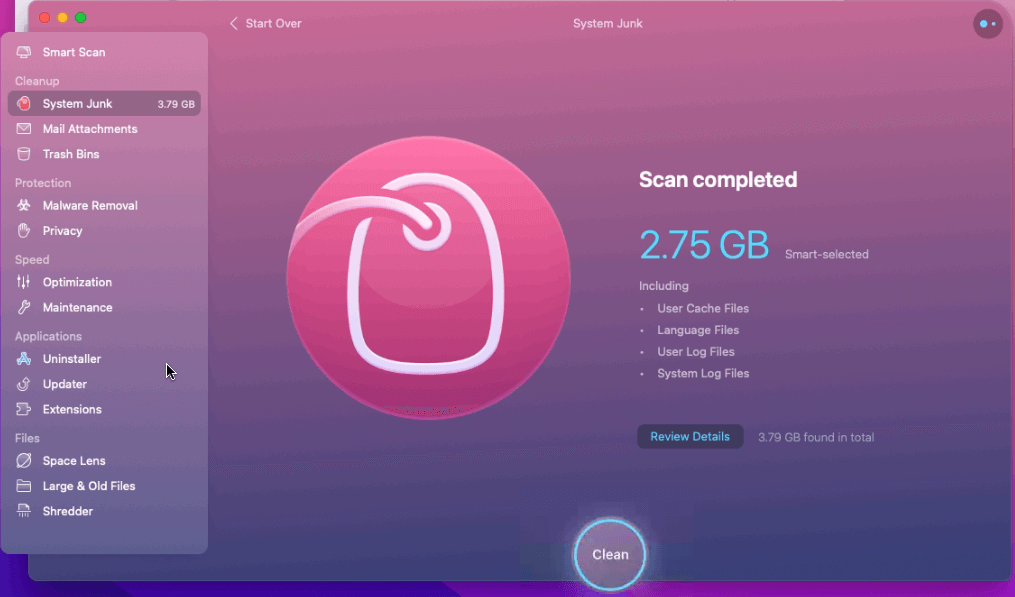Click the Scan completed heading
Image resolution: width=1015 pixels, height=597 pixels.
[718, 179]
